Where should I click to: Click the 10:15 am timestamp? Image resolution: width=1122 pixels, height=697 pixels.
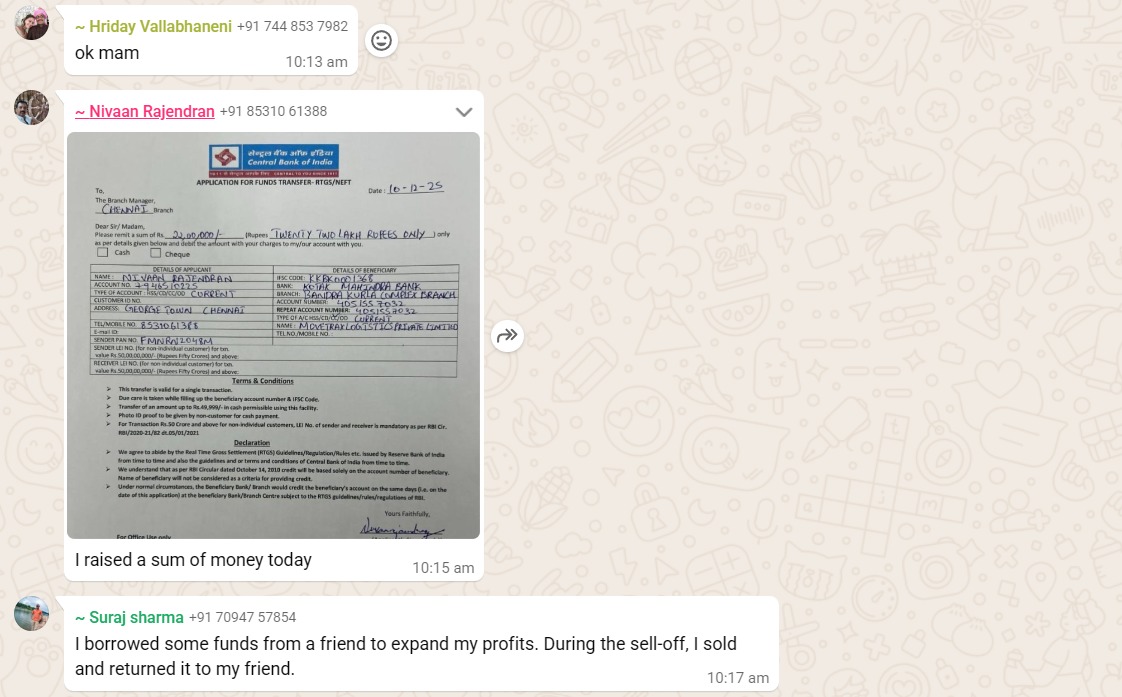click(443, 568)
